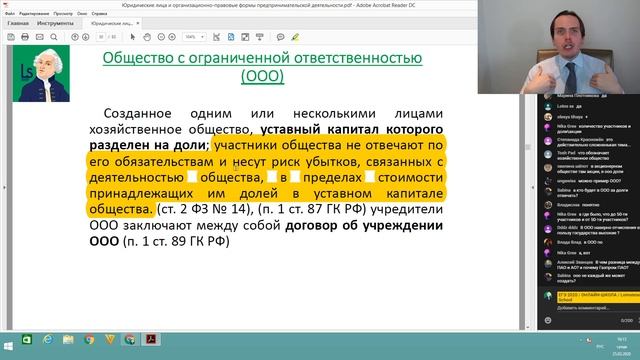
Task: Click the Add comment speech bubble icon
Action: [x=280, y=37]
